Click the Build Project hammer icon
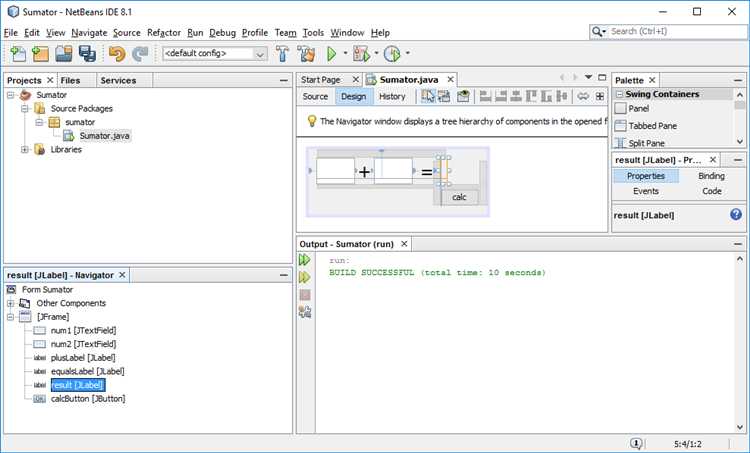Viewport: 750px width, 453px height. coord(282,54)
